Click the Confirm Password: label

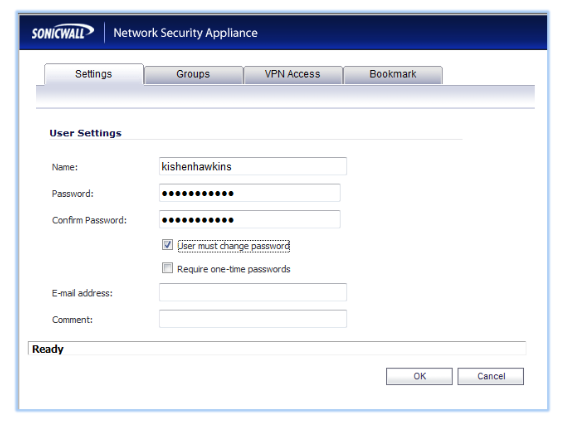coord(90,220)
